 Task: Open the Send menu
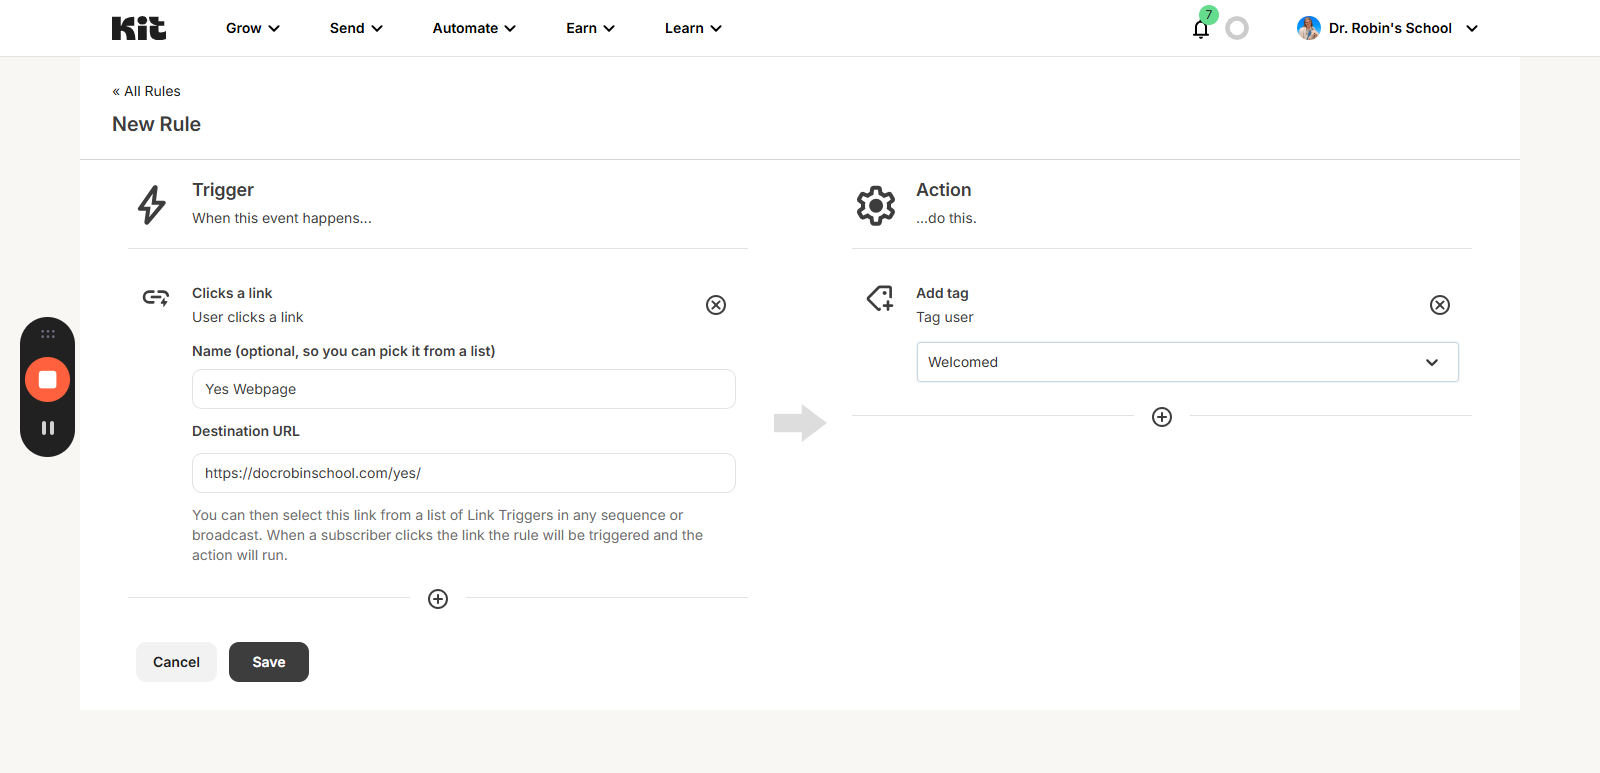tap(356, 28)
